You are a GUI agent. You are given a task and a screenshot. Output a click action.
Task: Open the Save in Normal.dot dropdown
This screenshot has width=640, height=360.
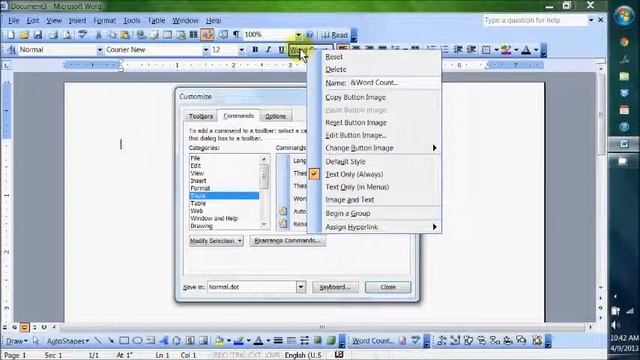[301, 287]
